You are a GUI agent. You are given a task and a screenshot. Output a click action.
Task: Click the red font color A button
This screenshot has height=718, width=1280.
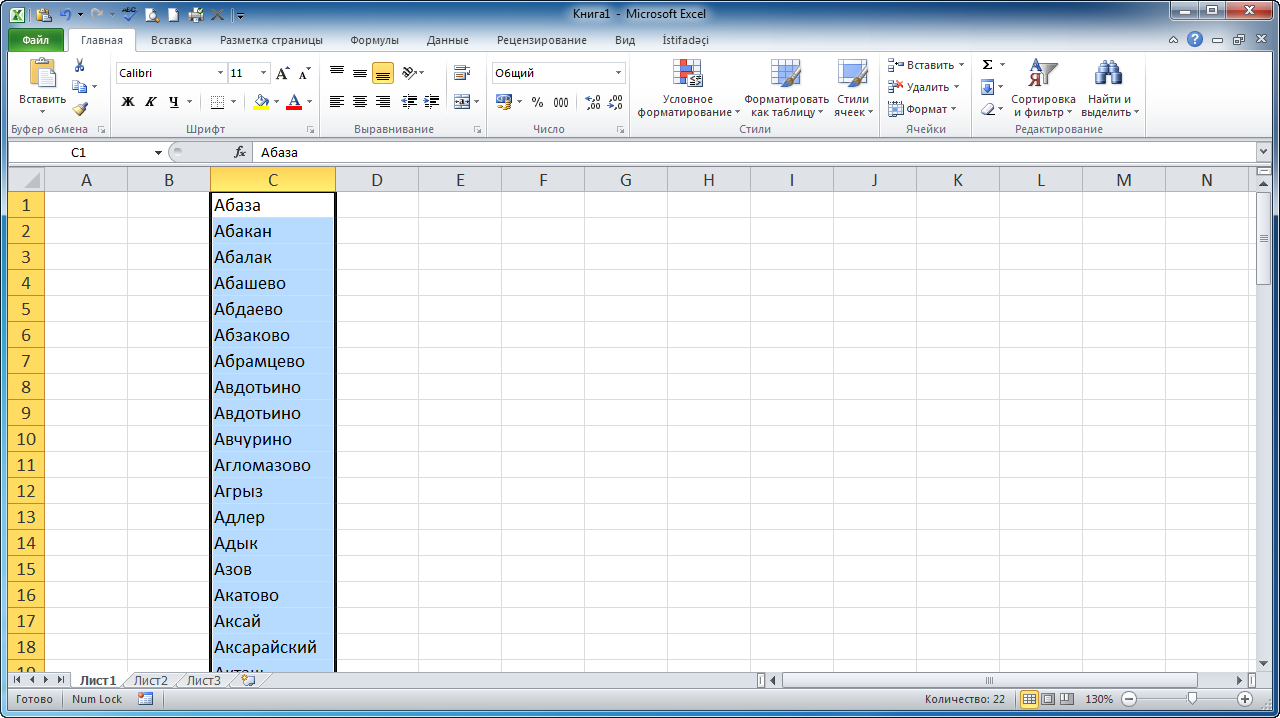(294, 102)
